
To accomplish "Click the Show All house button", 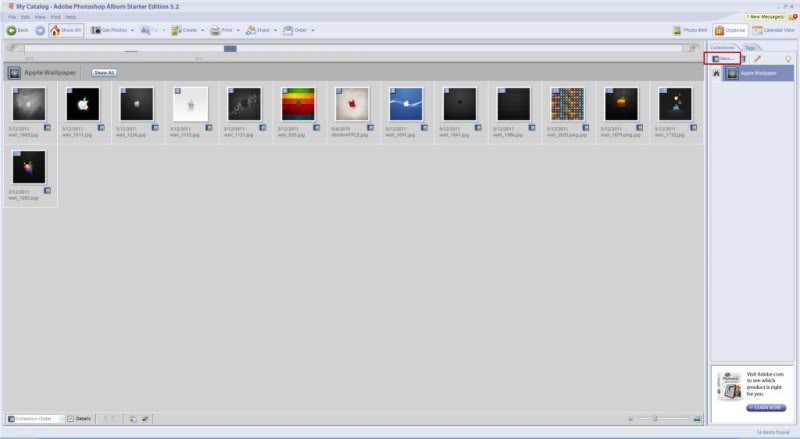I will tap(66, 30).
